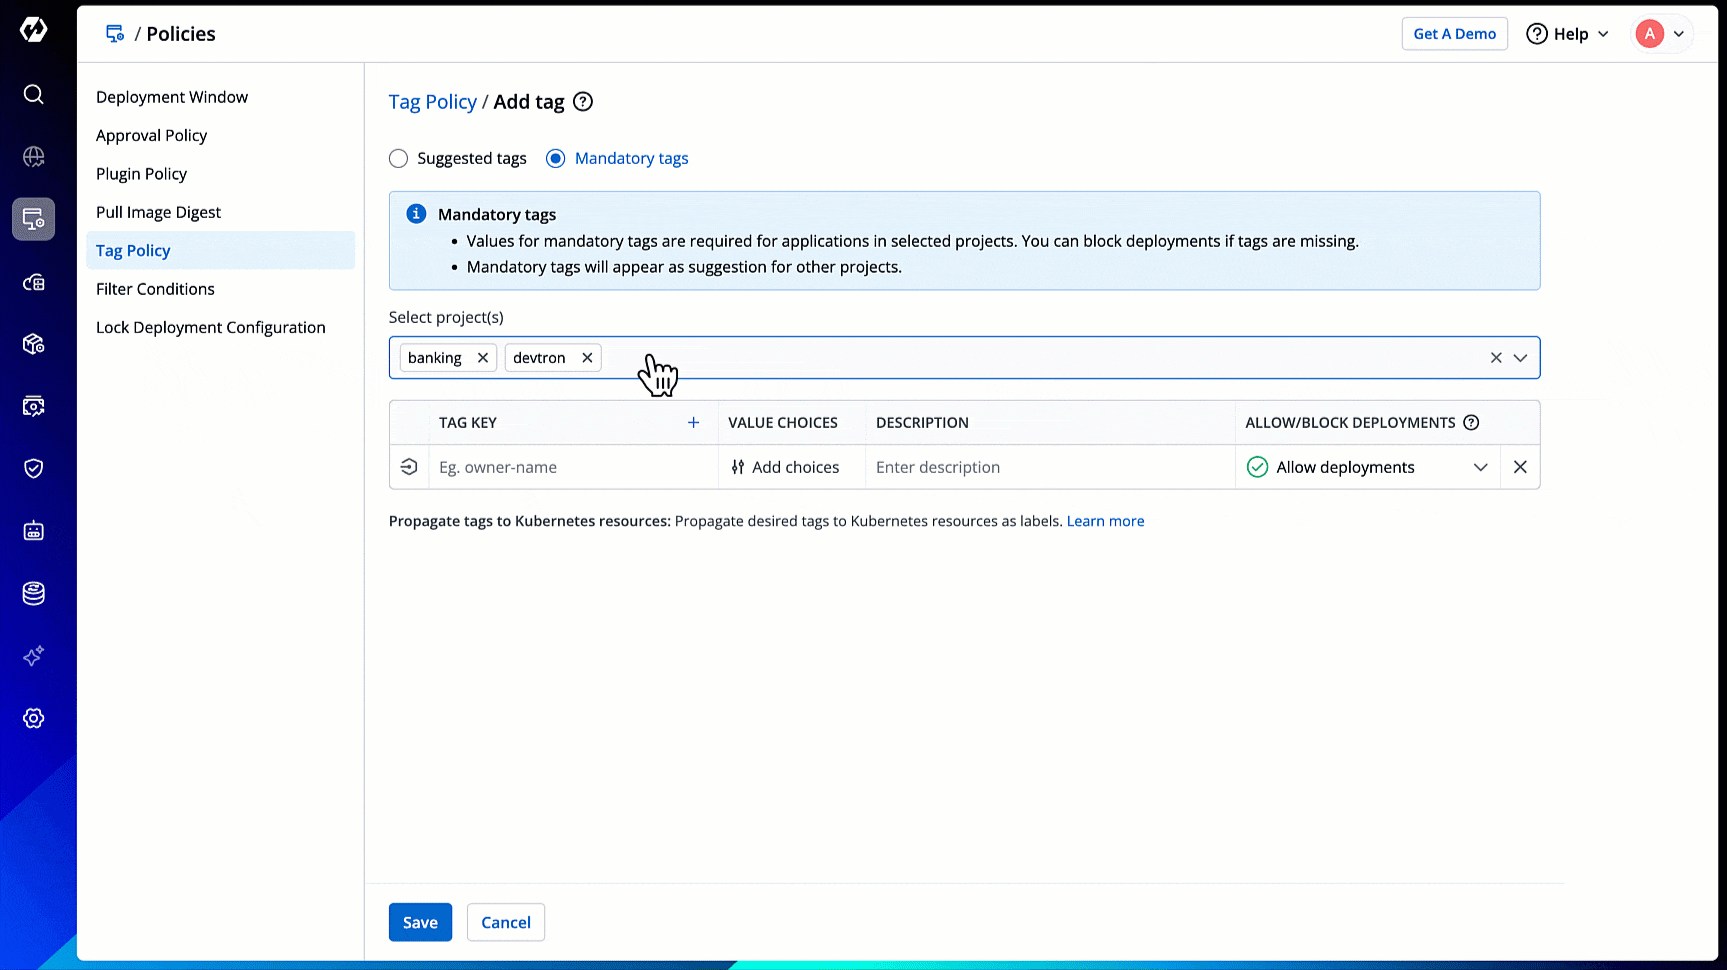Open Approval Policy in the side menu
1727x970 pixels.
(152, 136)
